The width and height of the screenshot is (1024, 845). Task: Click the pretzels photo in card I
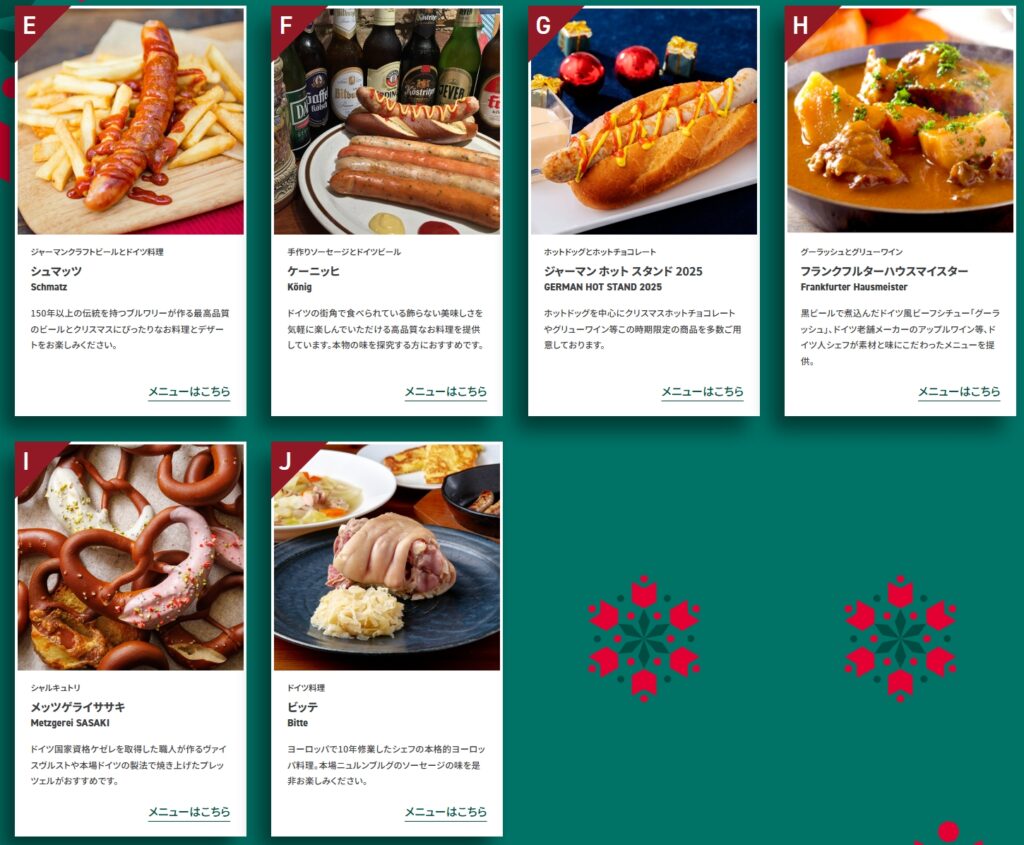pos(131,557)
